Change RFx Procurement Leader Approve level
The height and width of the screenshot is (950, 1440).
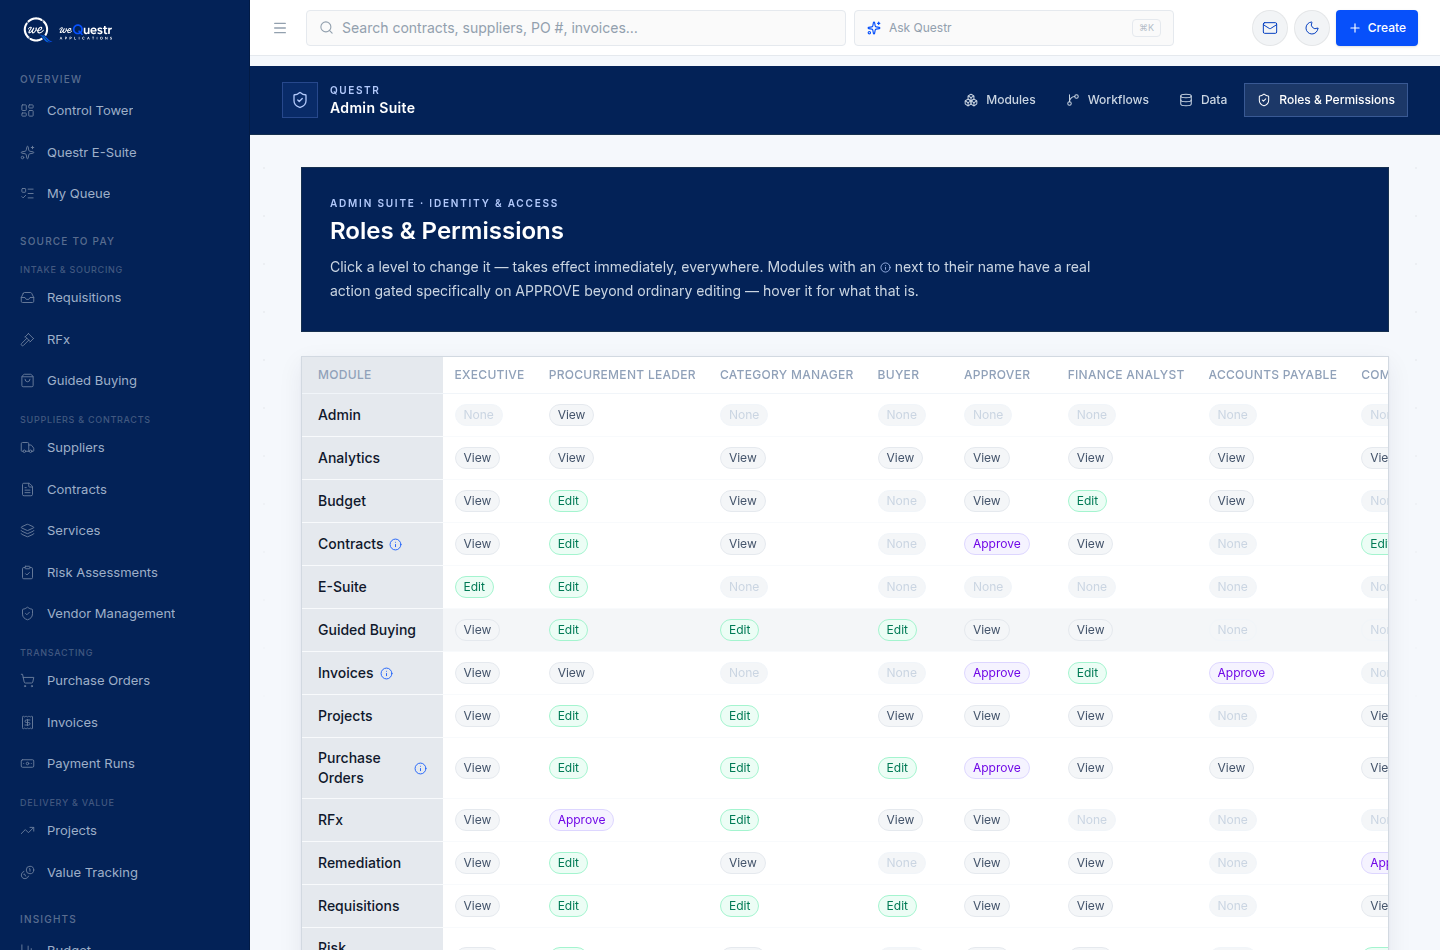(581, 820)
